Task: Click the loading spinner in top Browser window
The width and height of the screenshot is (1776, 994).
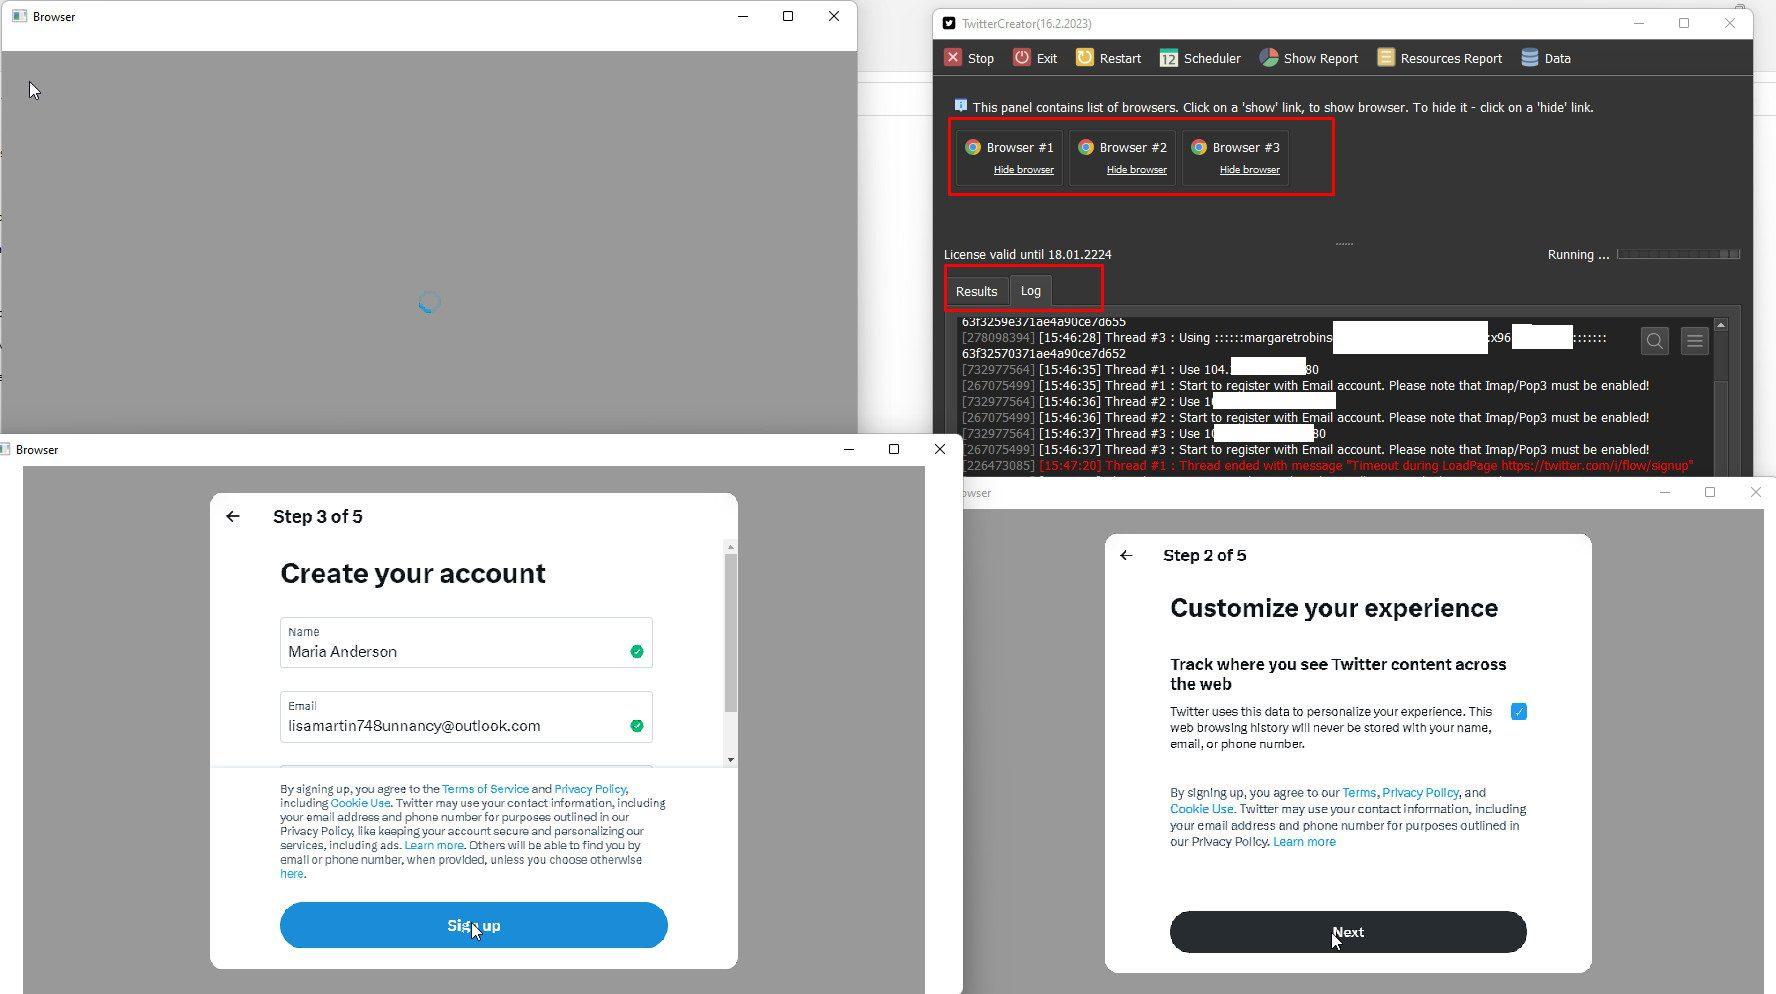Action: [x=429, y=302]
